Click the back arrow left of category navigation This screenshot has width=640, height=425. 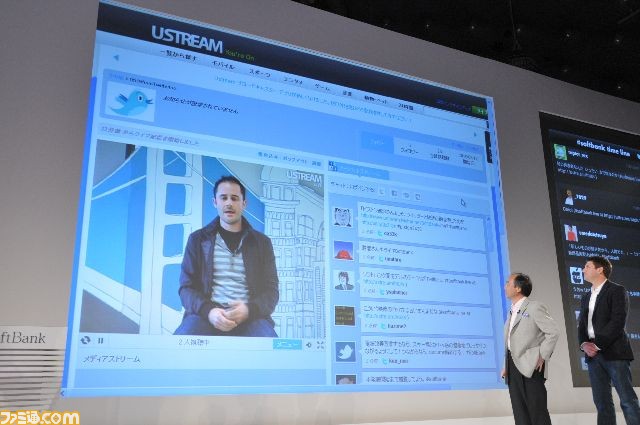116,58
